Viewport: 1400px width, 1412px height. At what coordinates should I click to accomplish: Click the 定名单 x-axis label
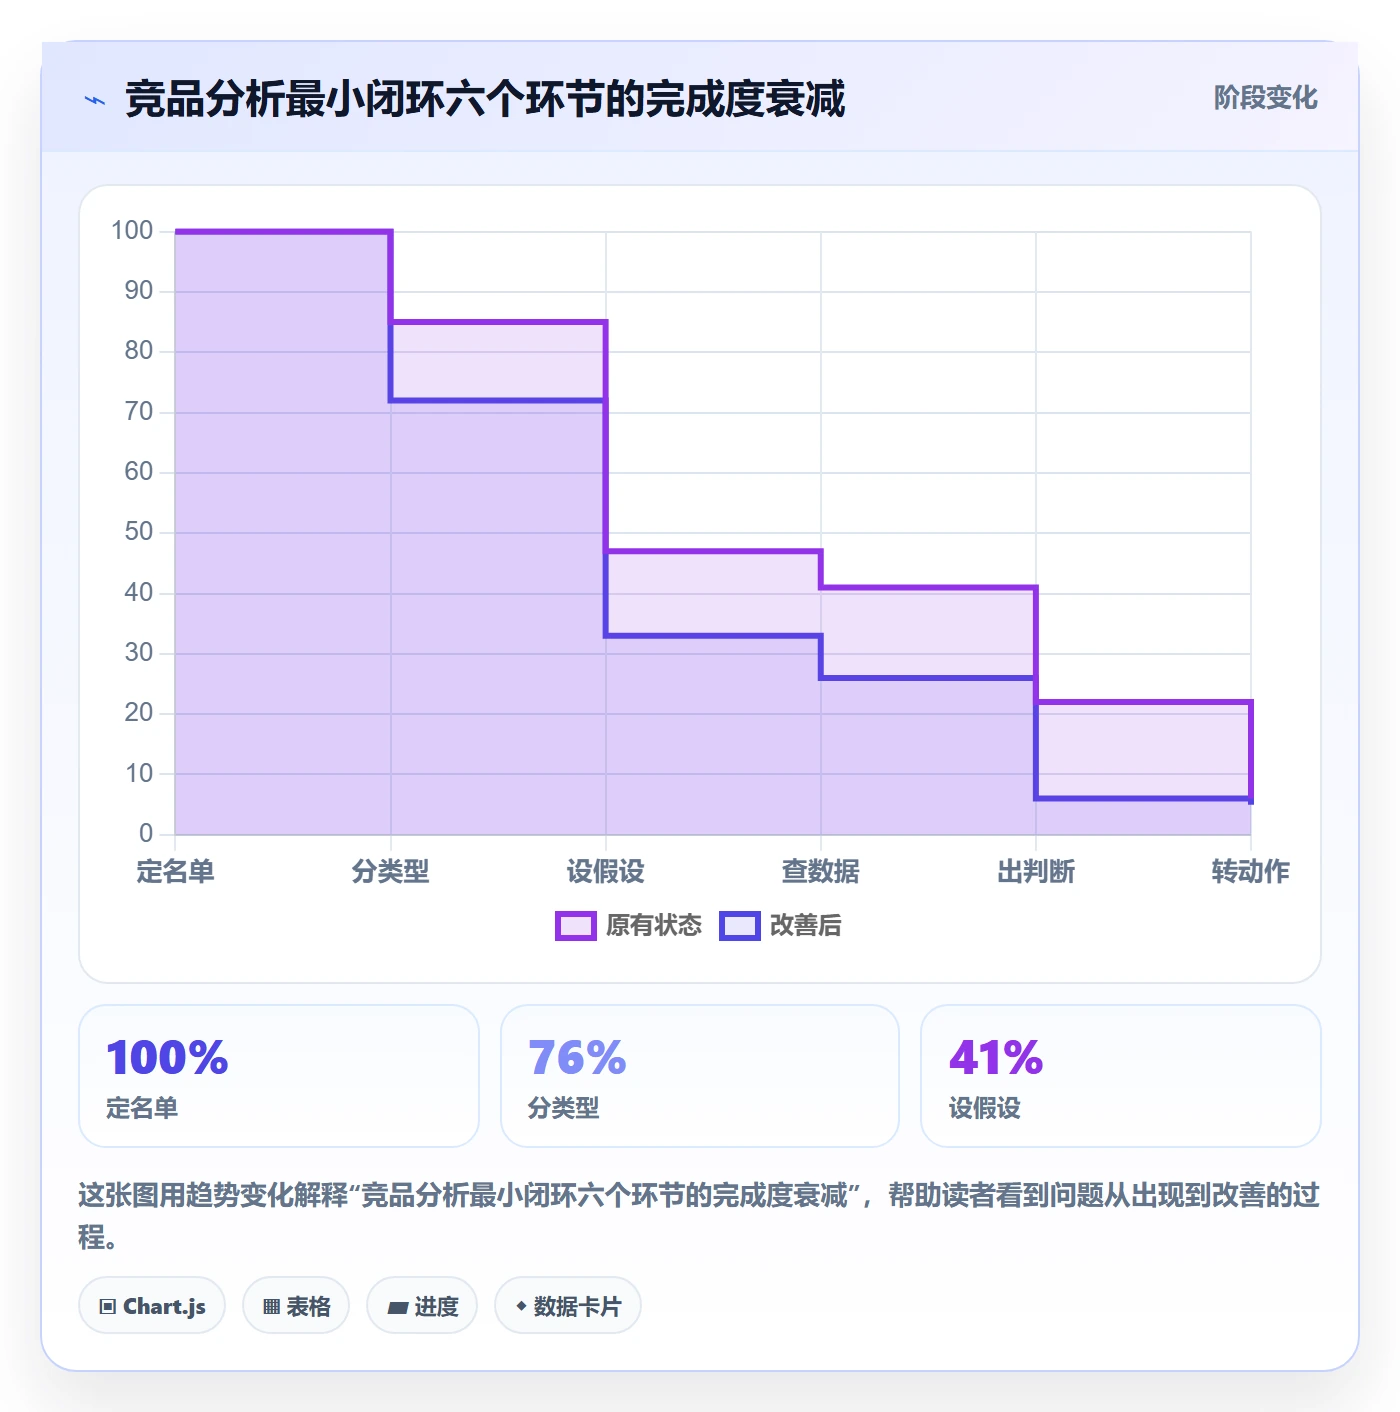[175, 872]
